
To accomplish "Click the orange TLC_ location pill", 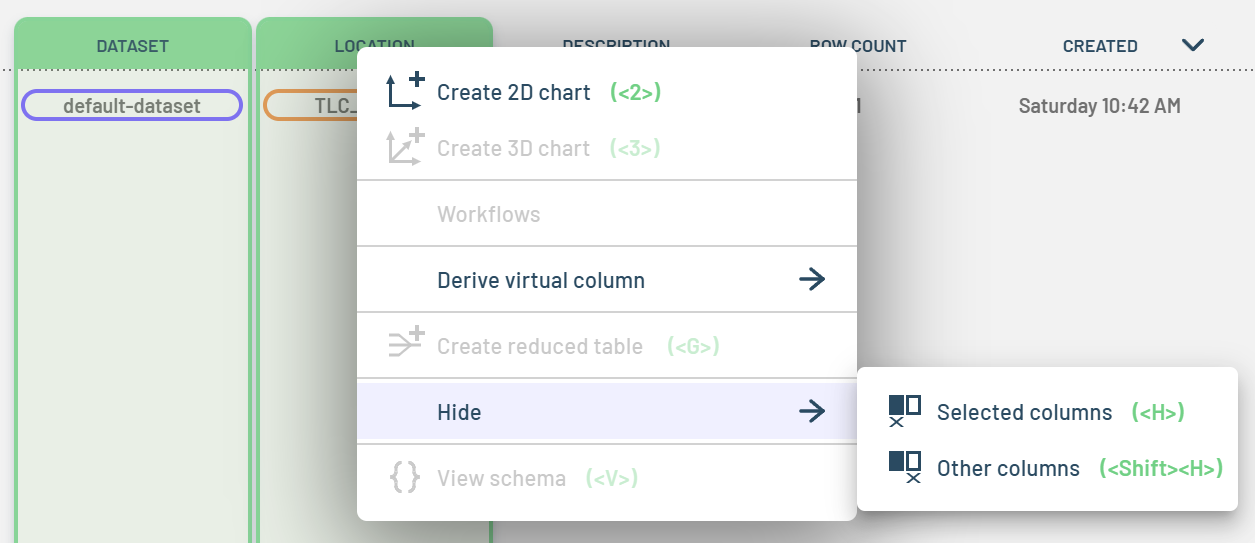I will 312,105.
